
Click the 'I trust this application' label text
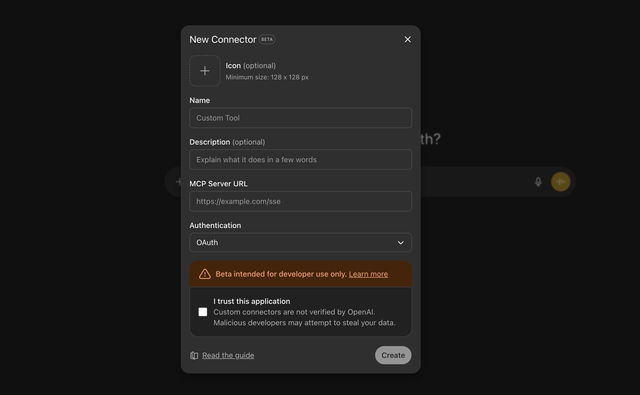pyautogui.click(x=252, y=301)
